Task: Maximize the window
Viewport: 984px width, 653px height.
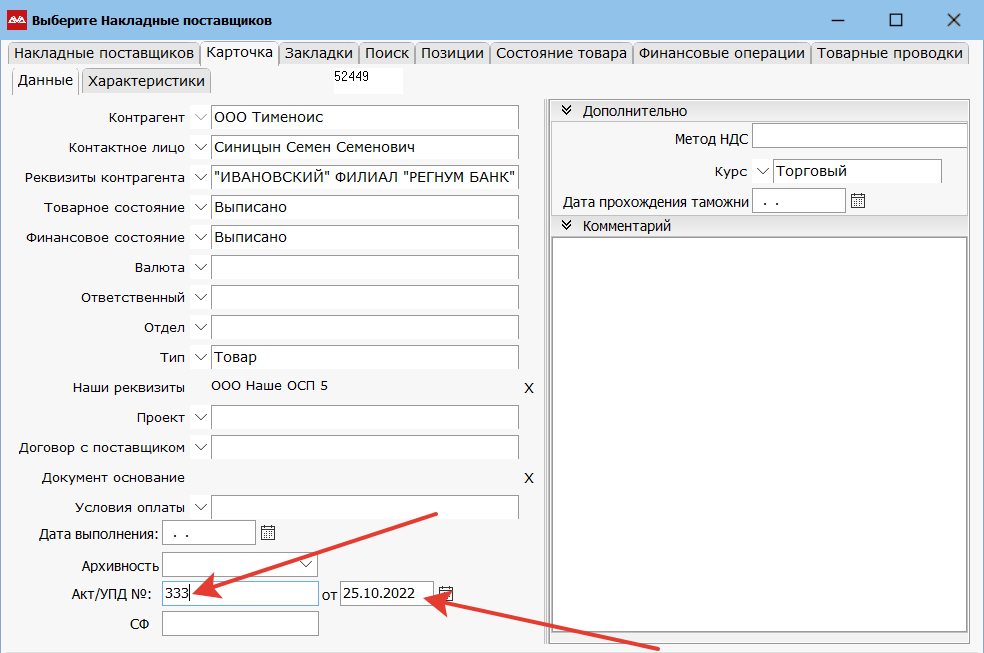Action: (x=896, y=20)
